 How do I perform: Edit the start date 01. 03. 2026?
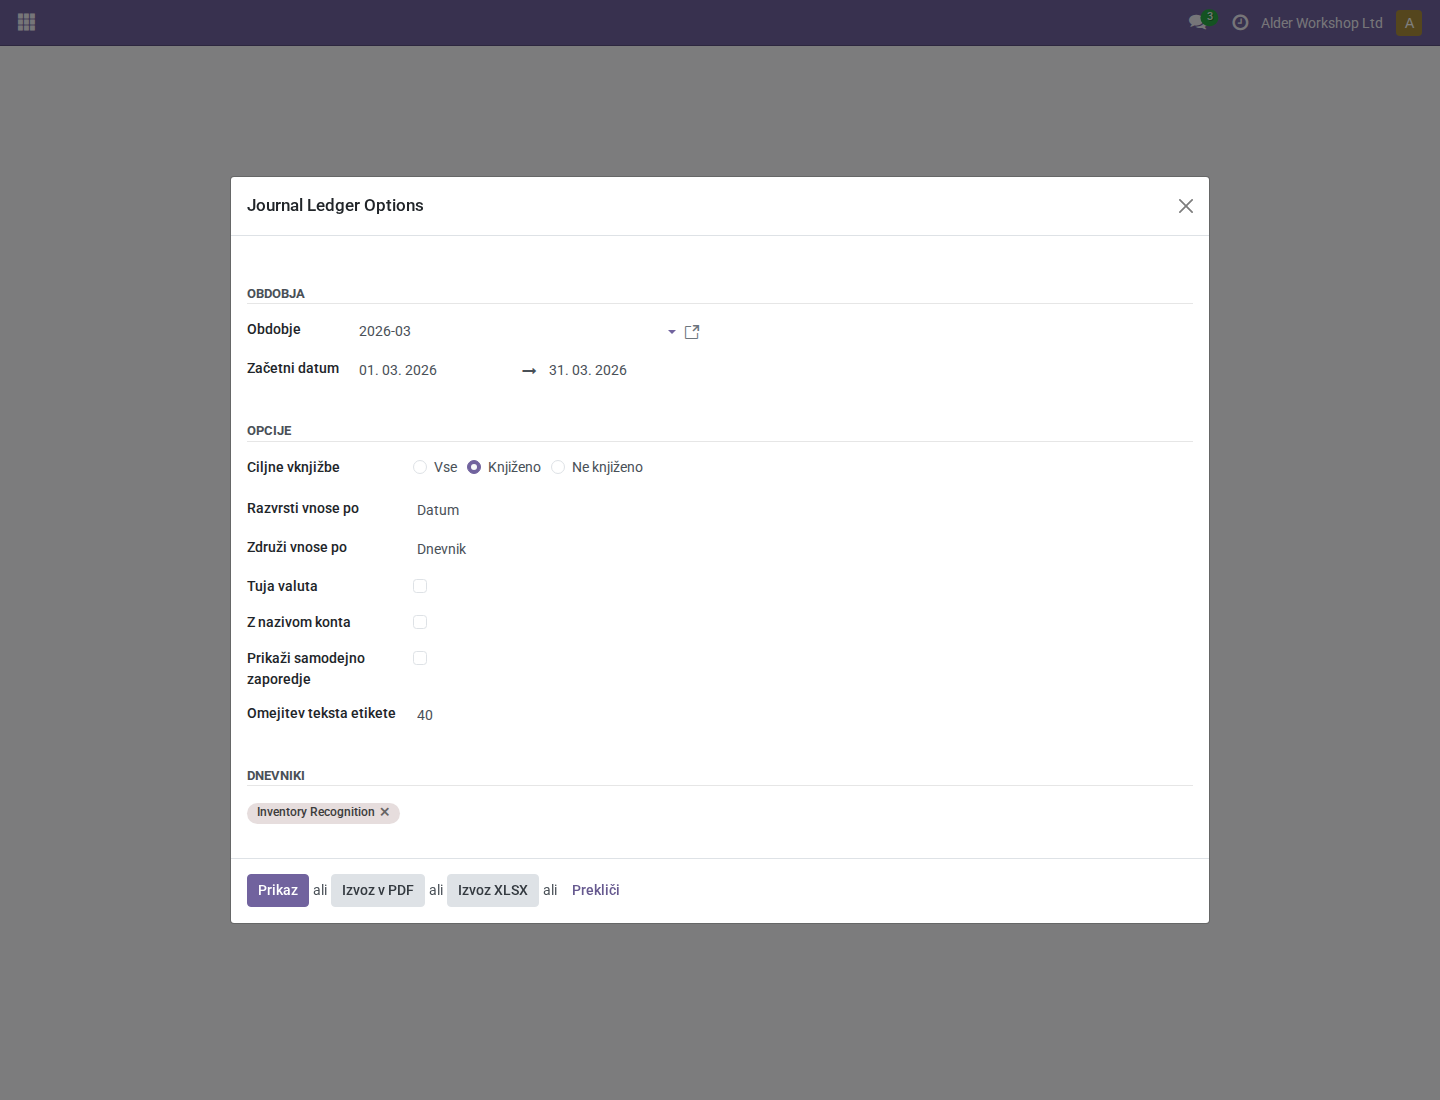point(435,370)
